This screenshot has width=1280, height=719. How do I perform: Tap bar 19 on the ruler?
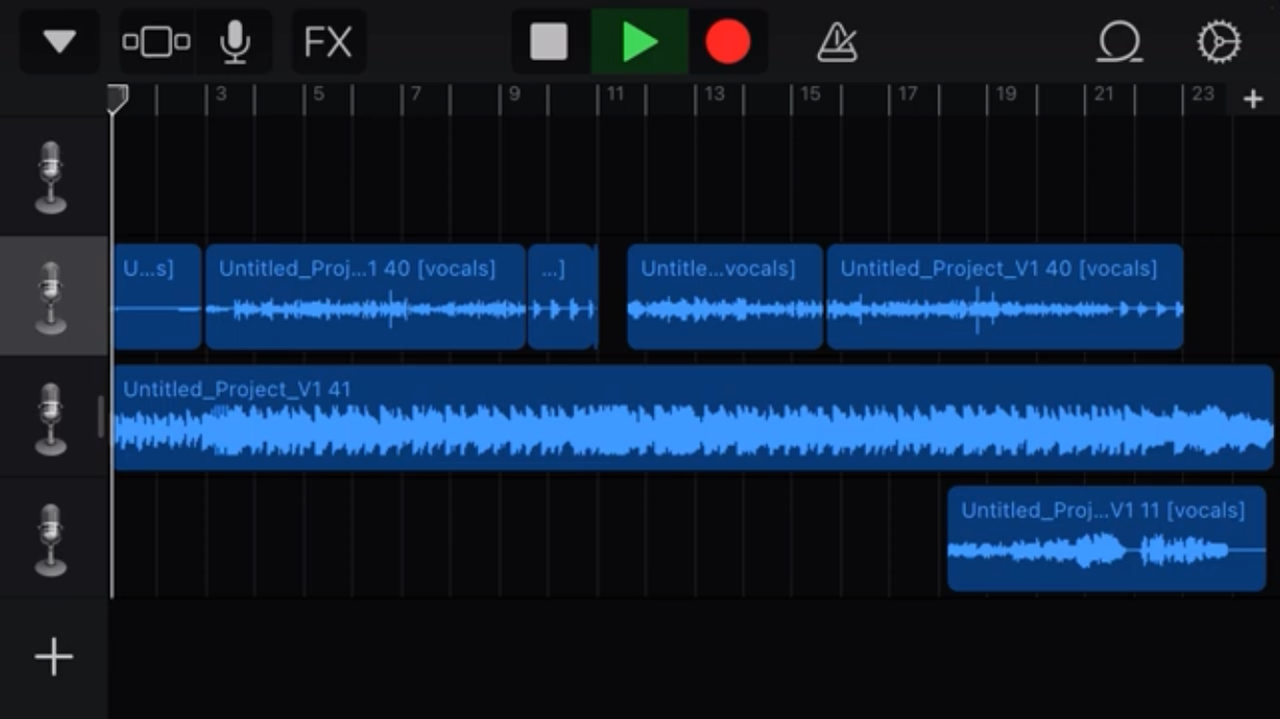(1006, 94)
